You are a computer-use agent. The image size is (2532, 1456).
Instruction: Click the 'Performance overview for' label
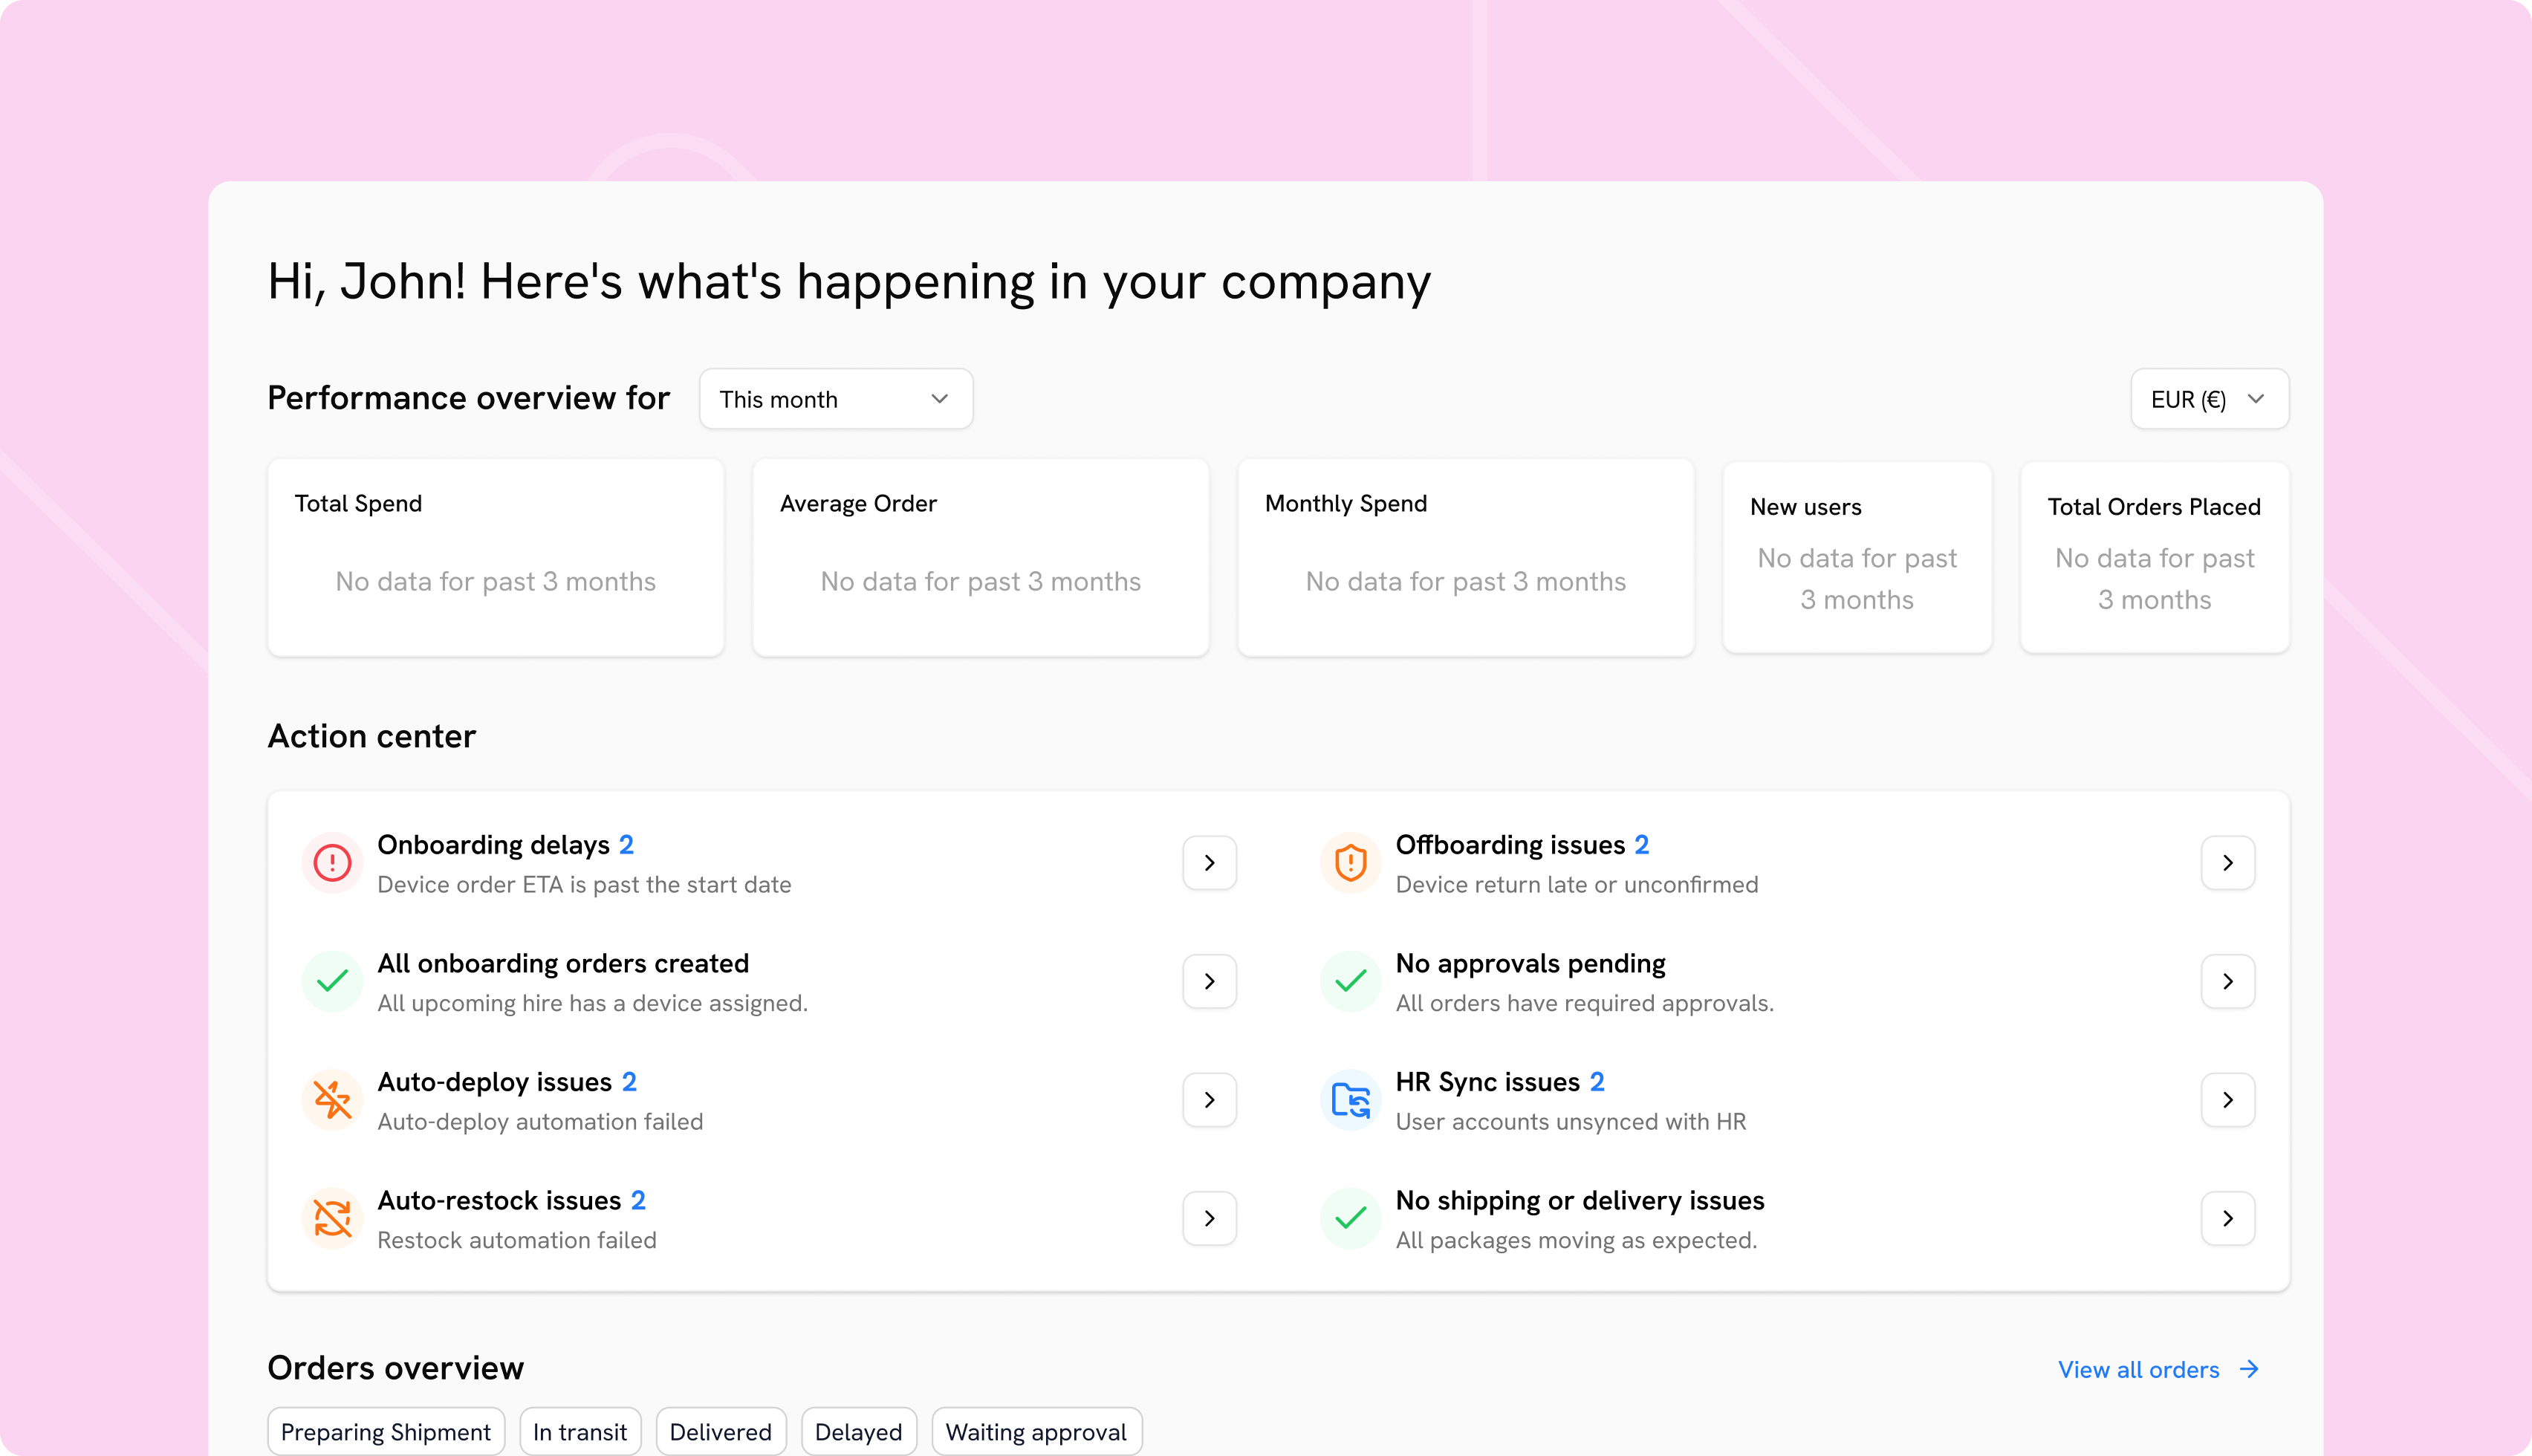468,398
